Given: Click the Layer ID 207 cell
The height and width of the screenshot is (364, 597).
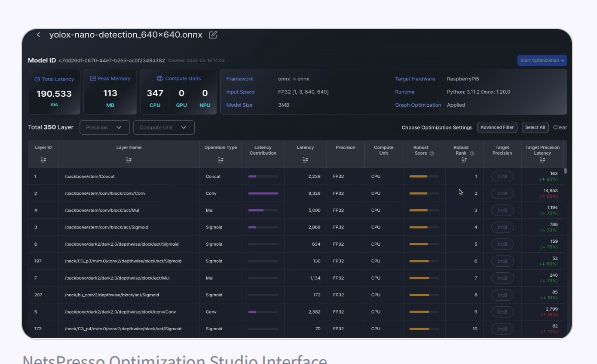Looking at the screenshot, I should click(38, 295).
